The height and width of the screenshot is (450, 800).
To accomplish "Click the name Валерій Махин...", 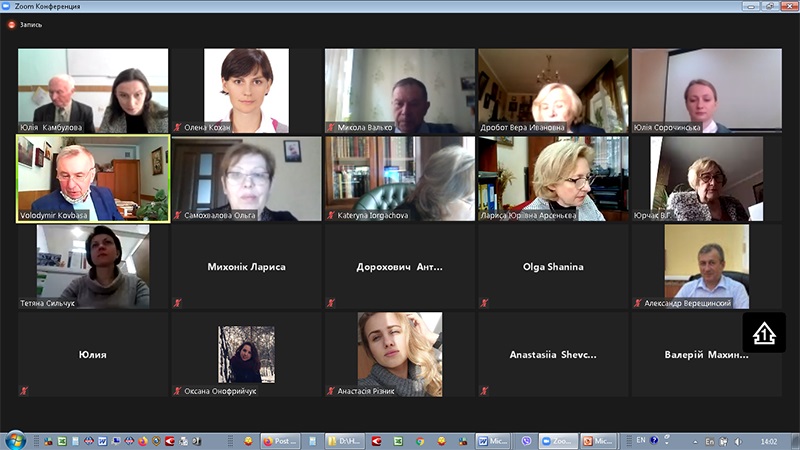I will (707, 355).
